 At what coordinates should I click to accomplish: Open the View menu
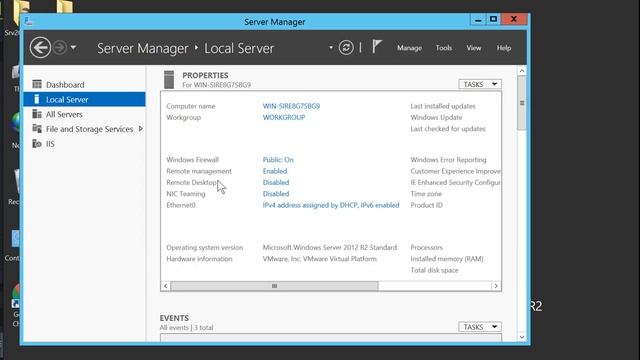(x=473, y=48)
